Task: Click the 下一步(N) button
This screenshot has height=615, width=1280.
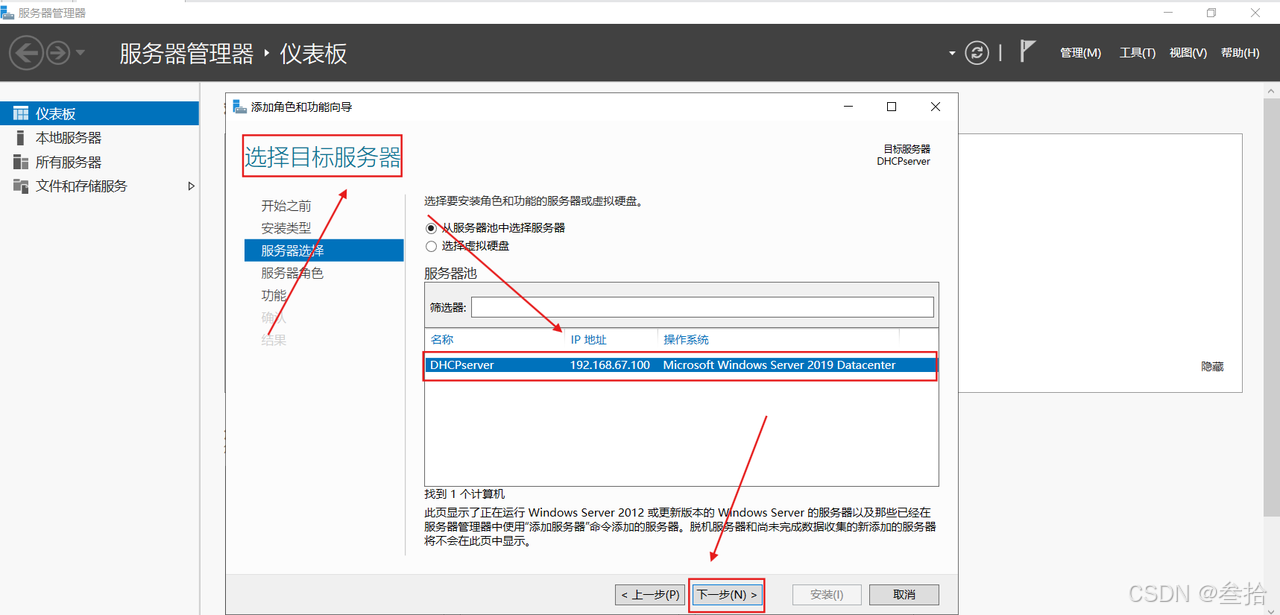Action: point(727,595)
